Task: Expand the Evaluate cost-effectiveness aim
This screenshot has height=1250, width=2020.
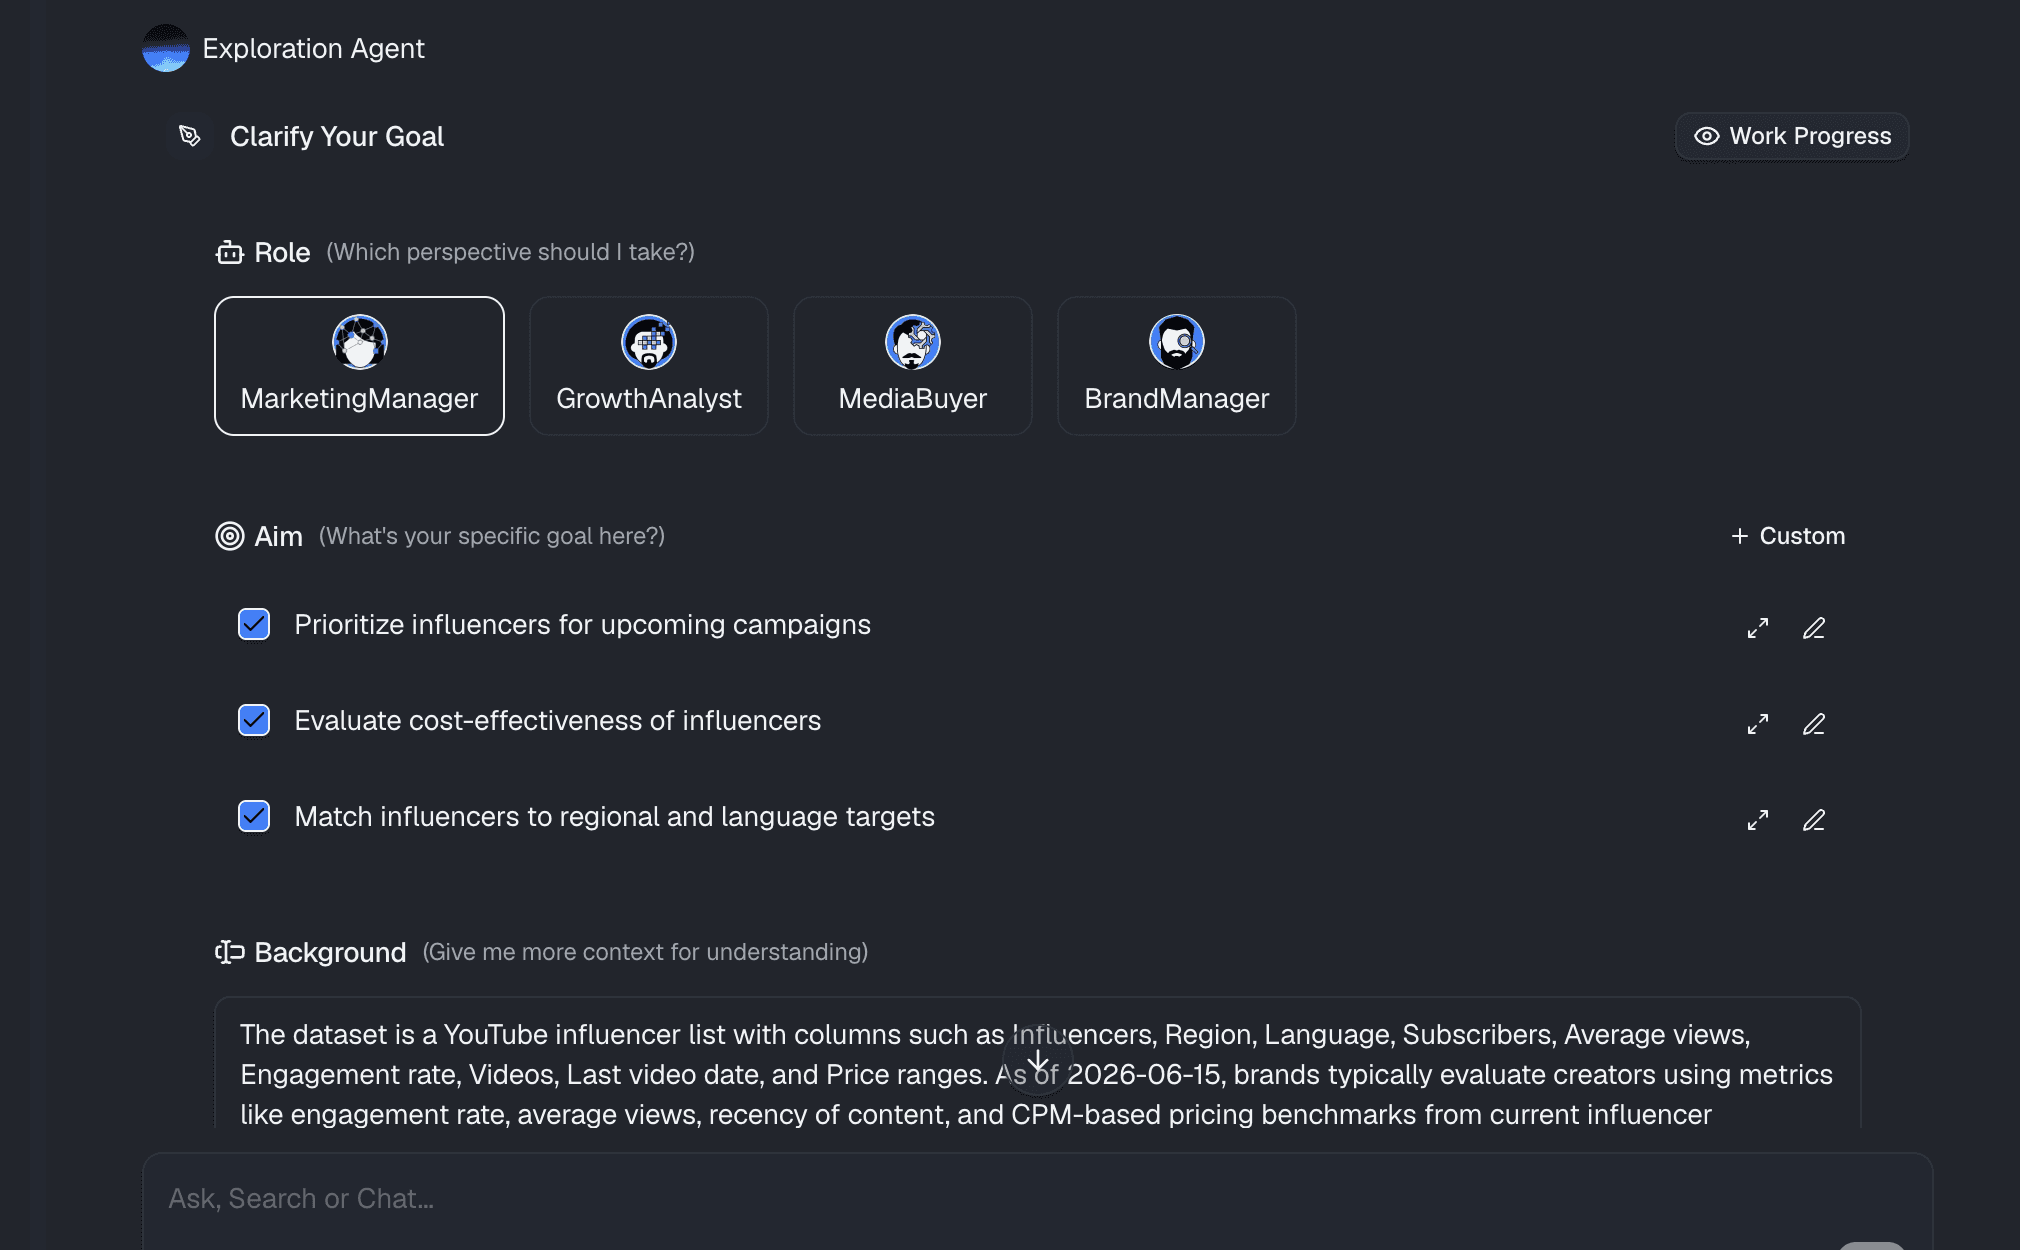Action: point(1758,723)
